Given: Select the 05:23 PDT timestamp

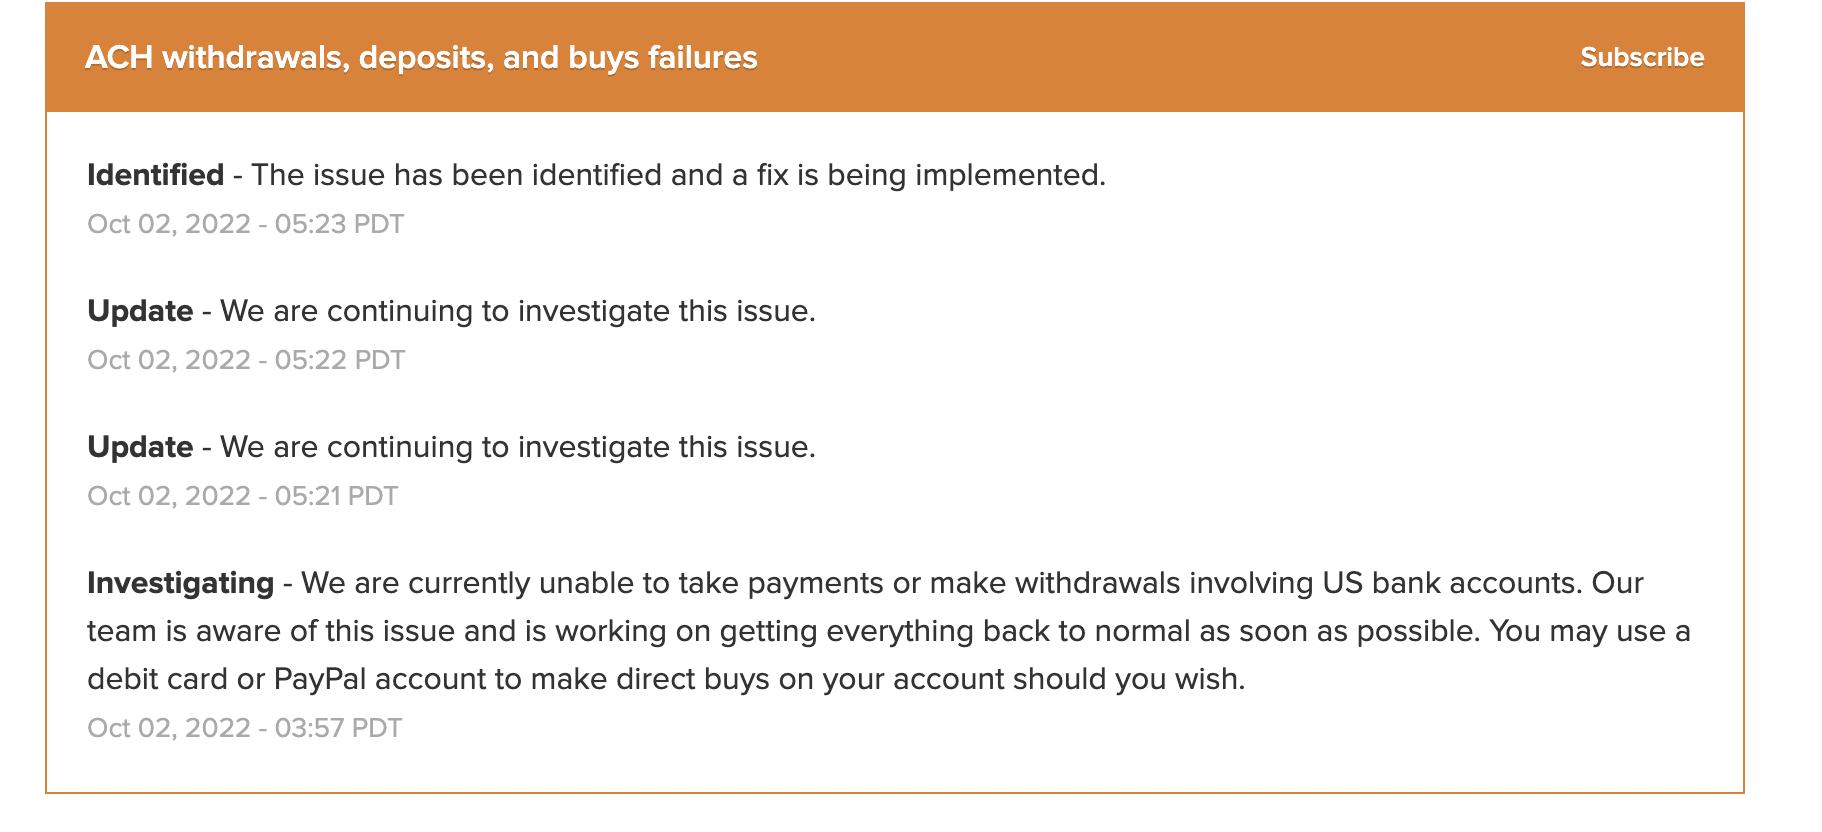Looking at the screenshot, I should [245, 224].
